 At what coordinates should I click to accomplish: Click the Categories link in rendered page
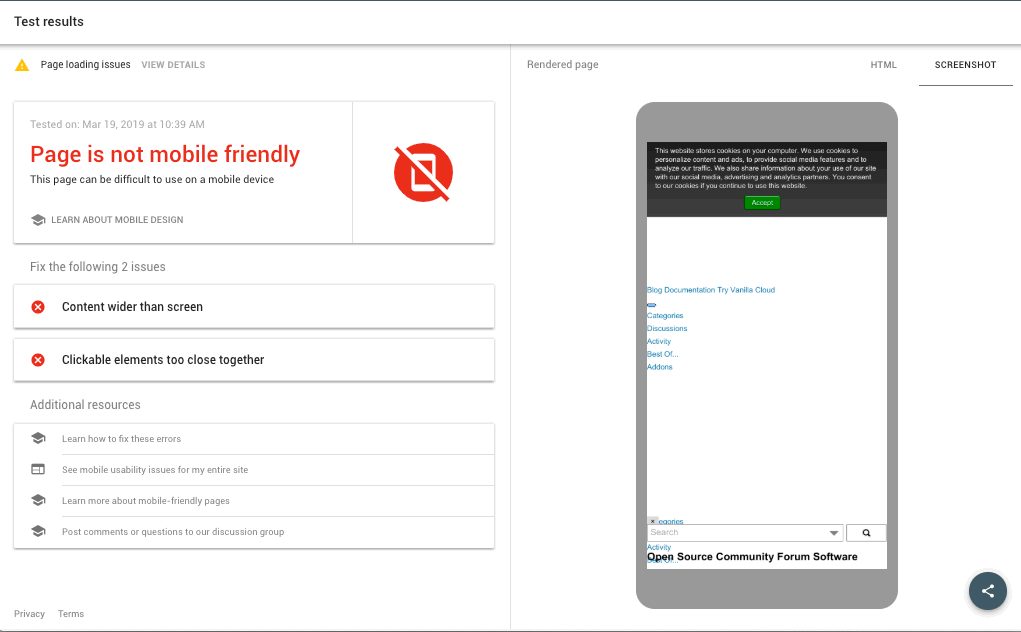[665, 316]
